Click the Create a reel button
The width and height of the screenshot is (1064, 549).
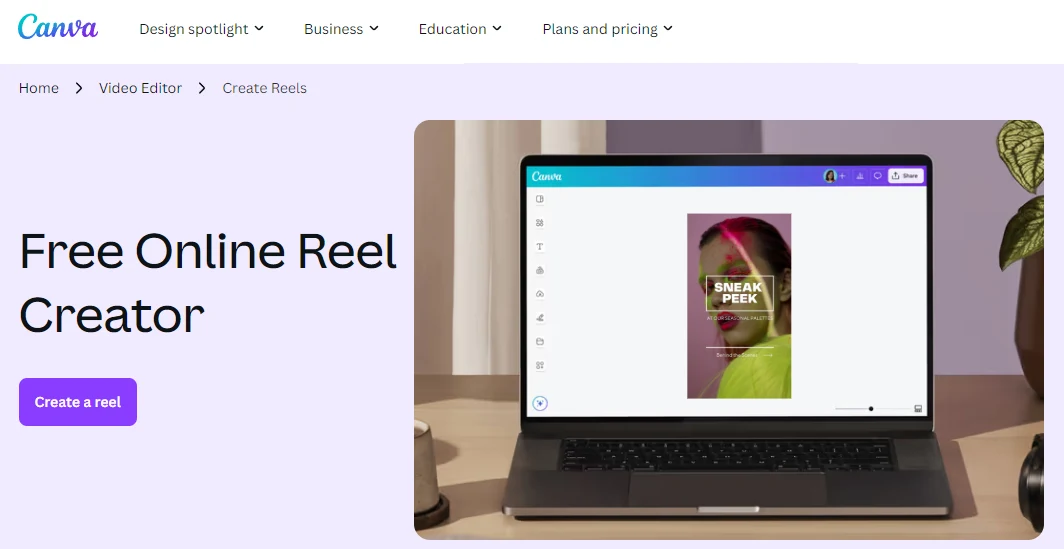tap(78, 402)
